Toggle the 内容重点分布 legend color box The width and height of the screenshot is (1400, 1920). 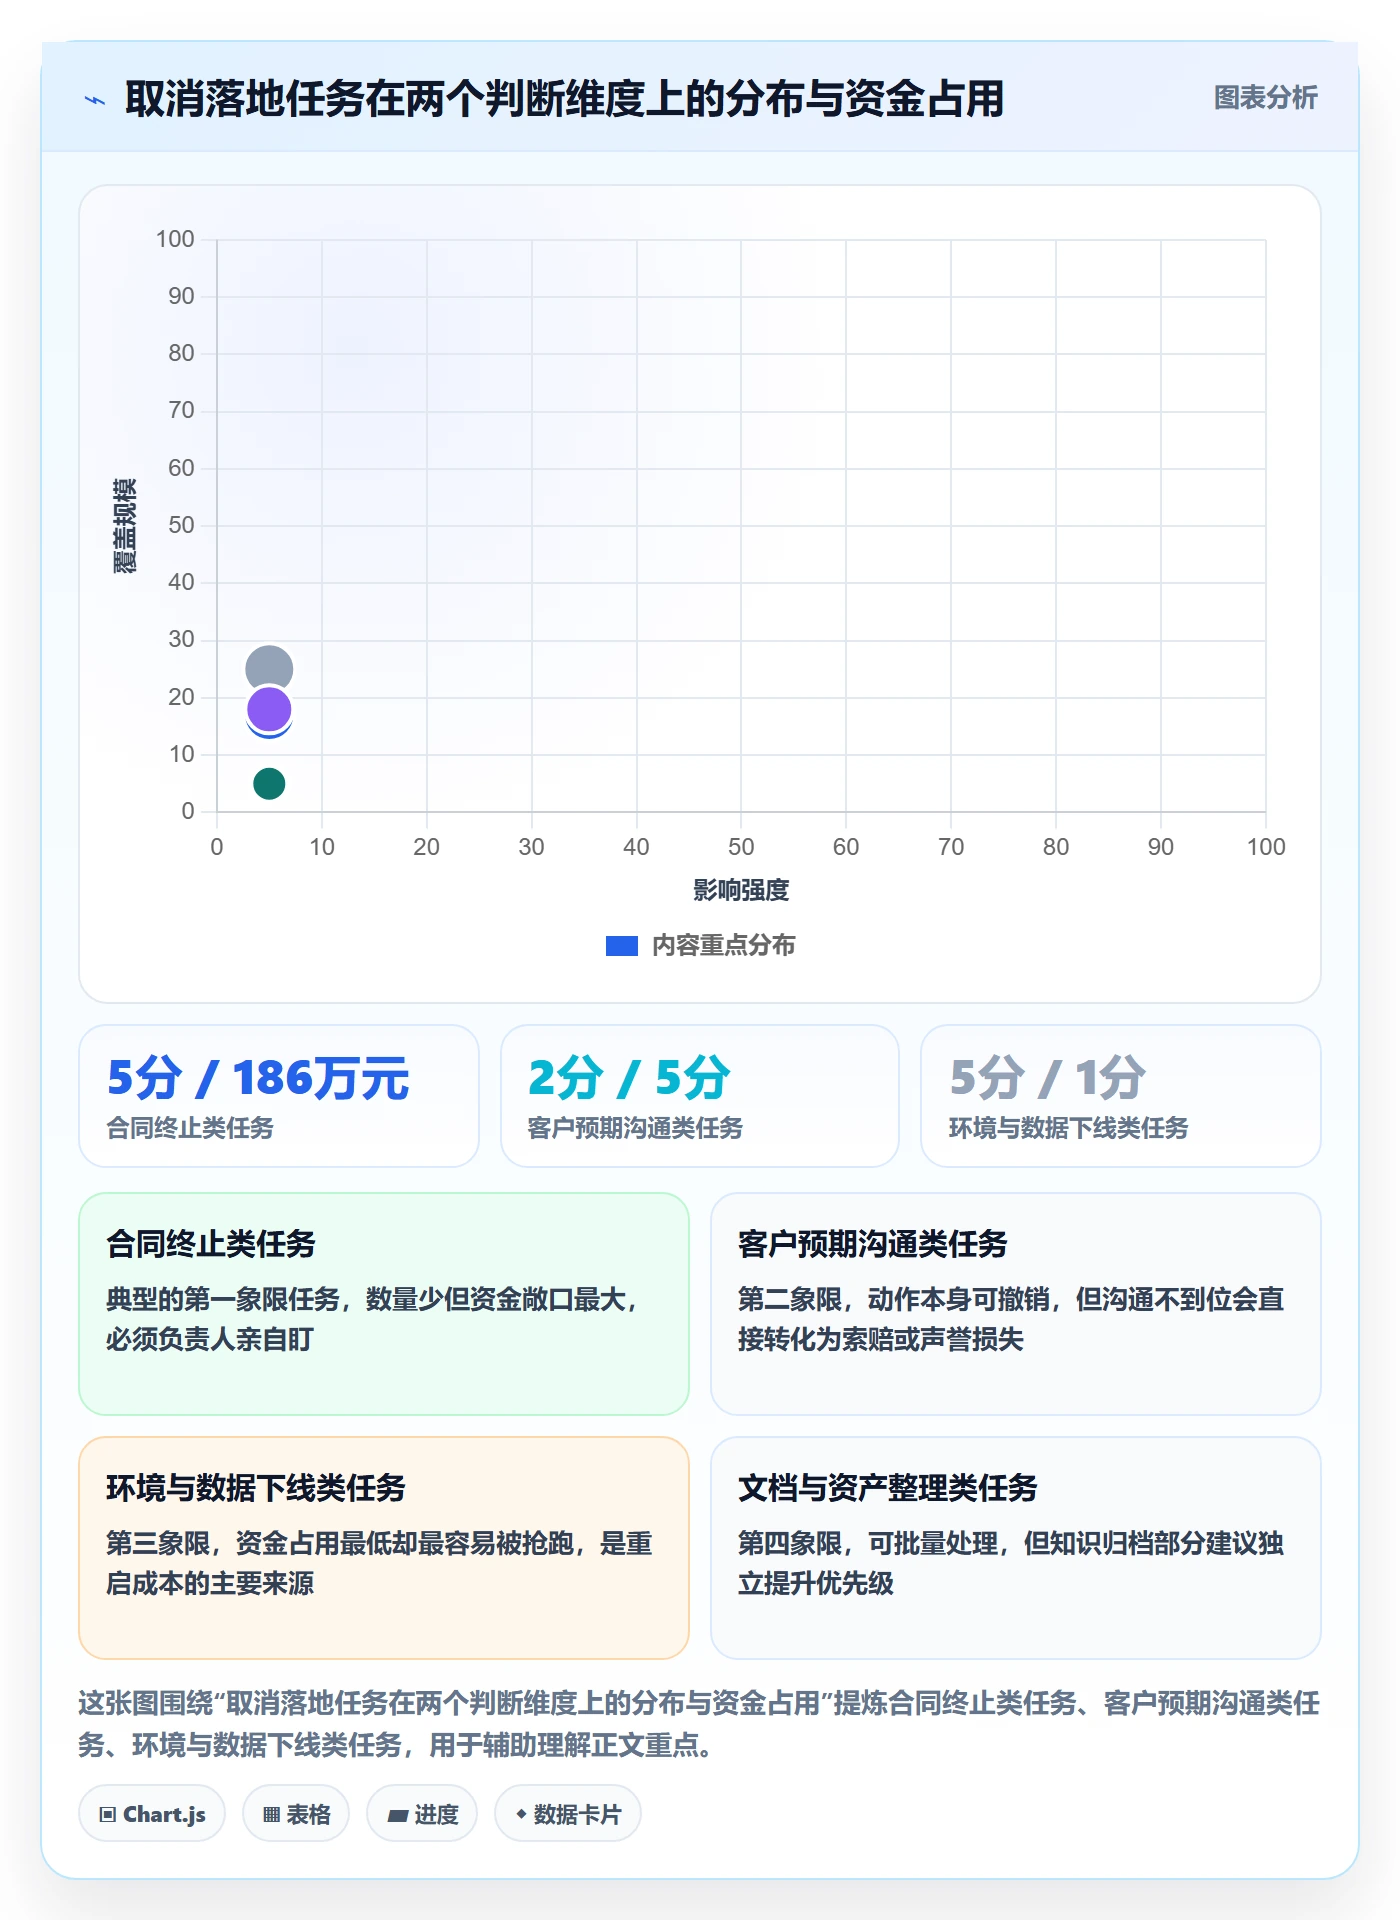[621, 946]
